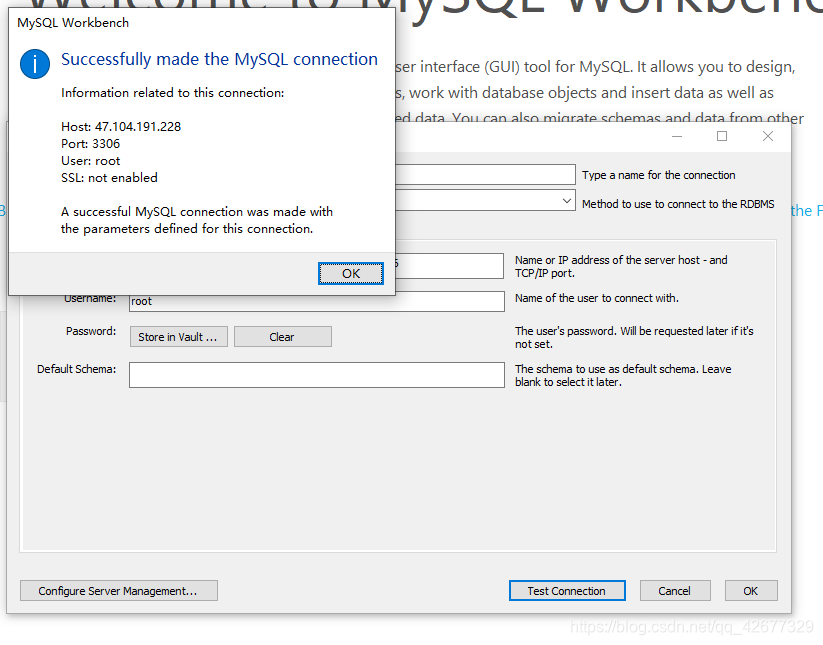Clear the stored password

pos(282,337)
